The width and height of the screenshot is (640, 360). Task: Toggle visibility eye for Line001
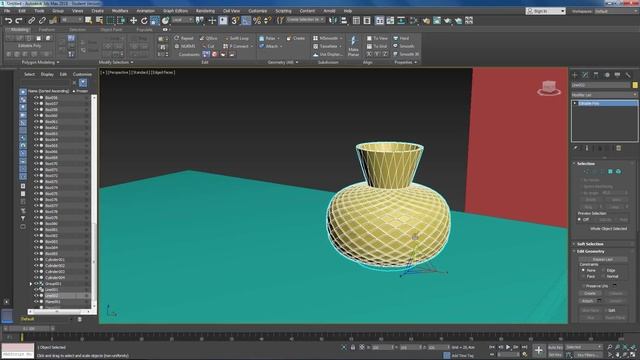(x=36, y=289)
